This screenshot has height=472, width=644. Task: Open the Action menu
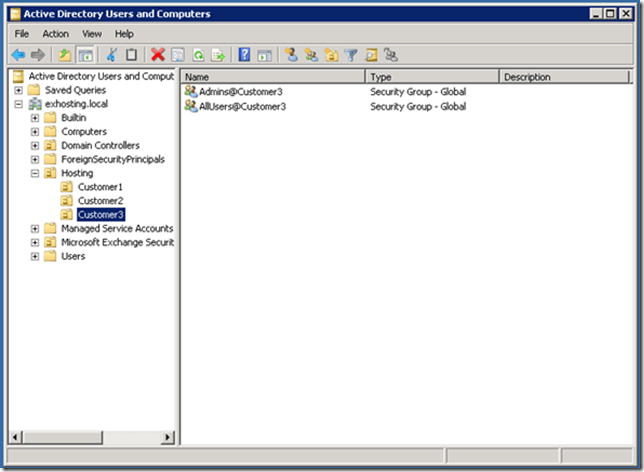[55, 33]
